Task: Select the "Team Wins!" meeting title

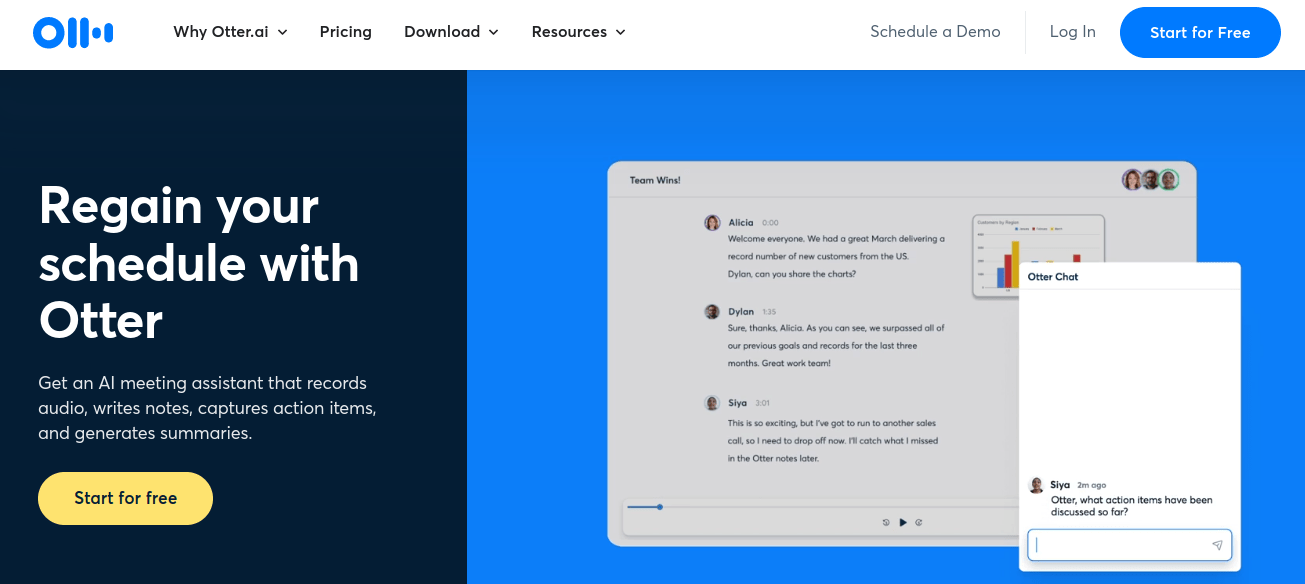Action: click(655, 180)
